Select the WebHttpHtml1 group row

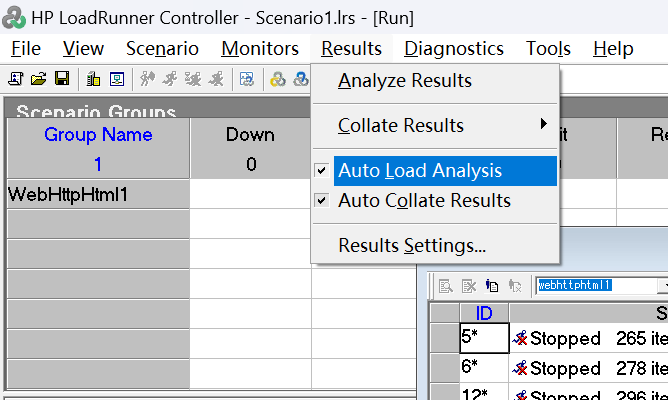point(98,194)
